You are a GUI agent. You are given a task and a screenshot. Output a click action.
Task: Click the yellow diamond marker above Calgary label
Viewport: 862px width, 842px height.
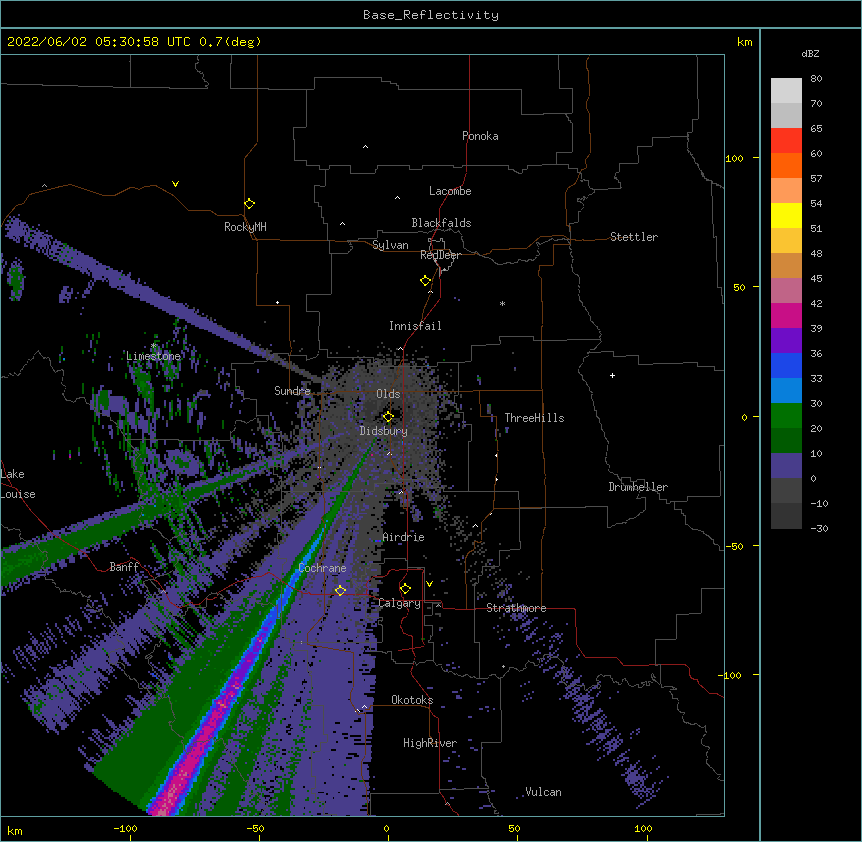tap(405, 589)
